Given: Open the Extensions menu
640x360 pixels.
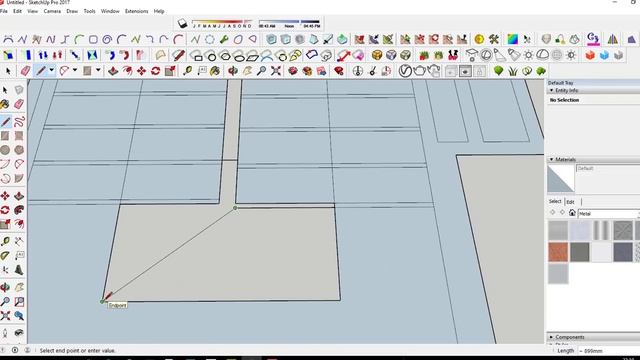Looking at the screenshot, I should click(136, 11).
